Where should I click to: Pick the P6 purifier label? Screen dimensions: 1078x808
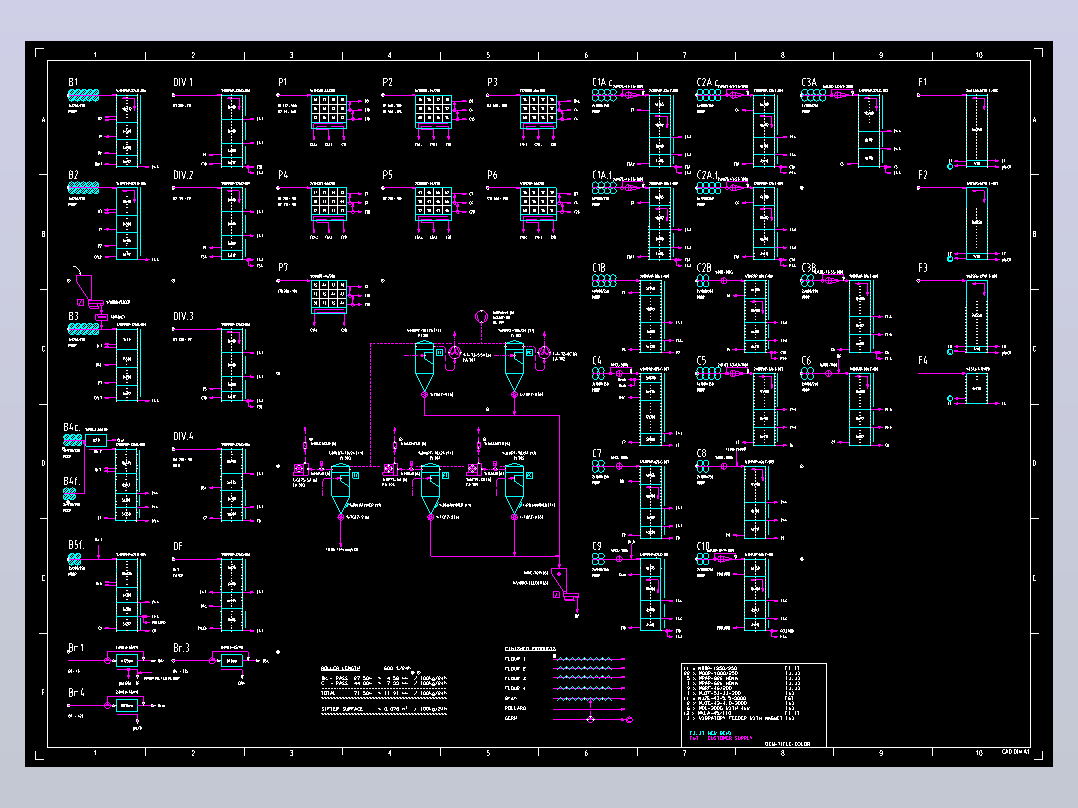click(492, 175)
